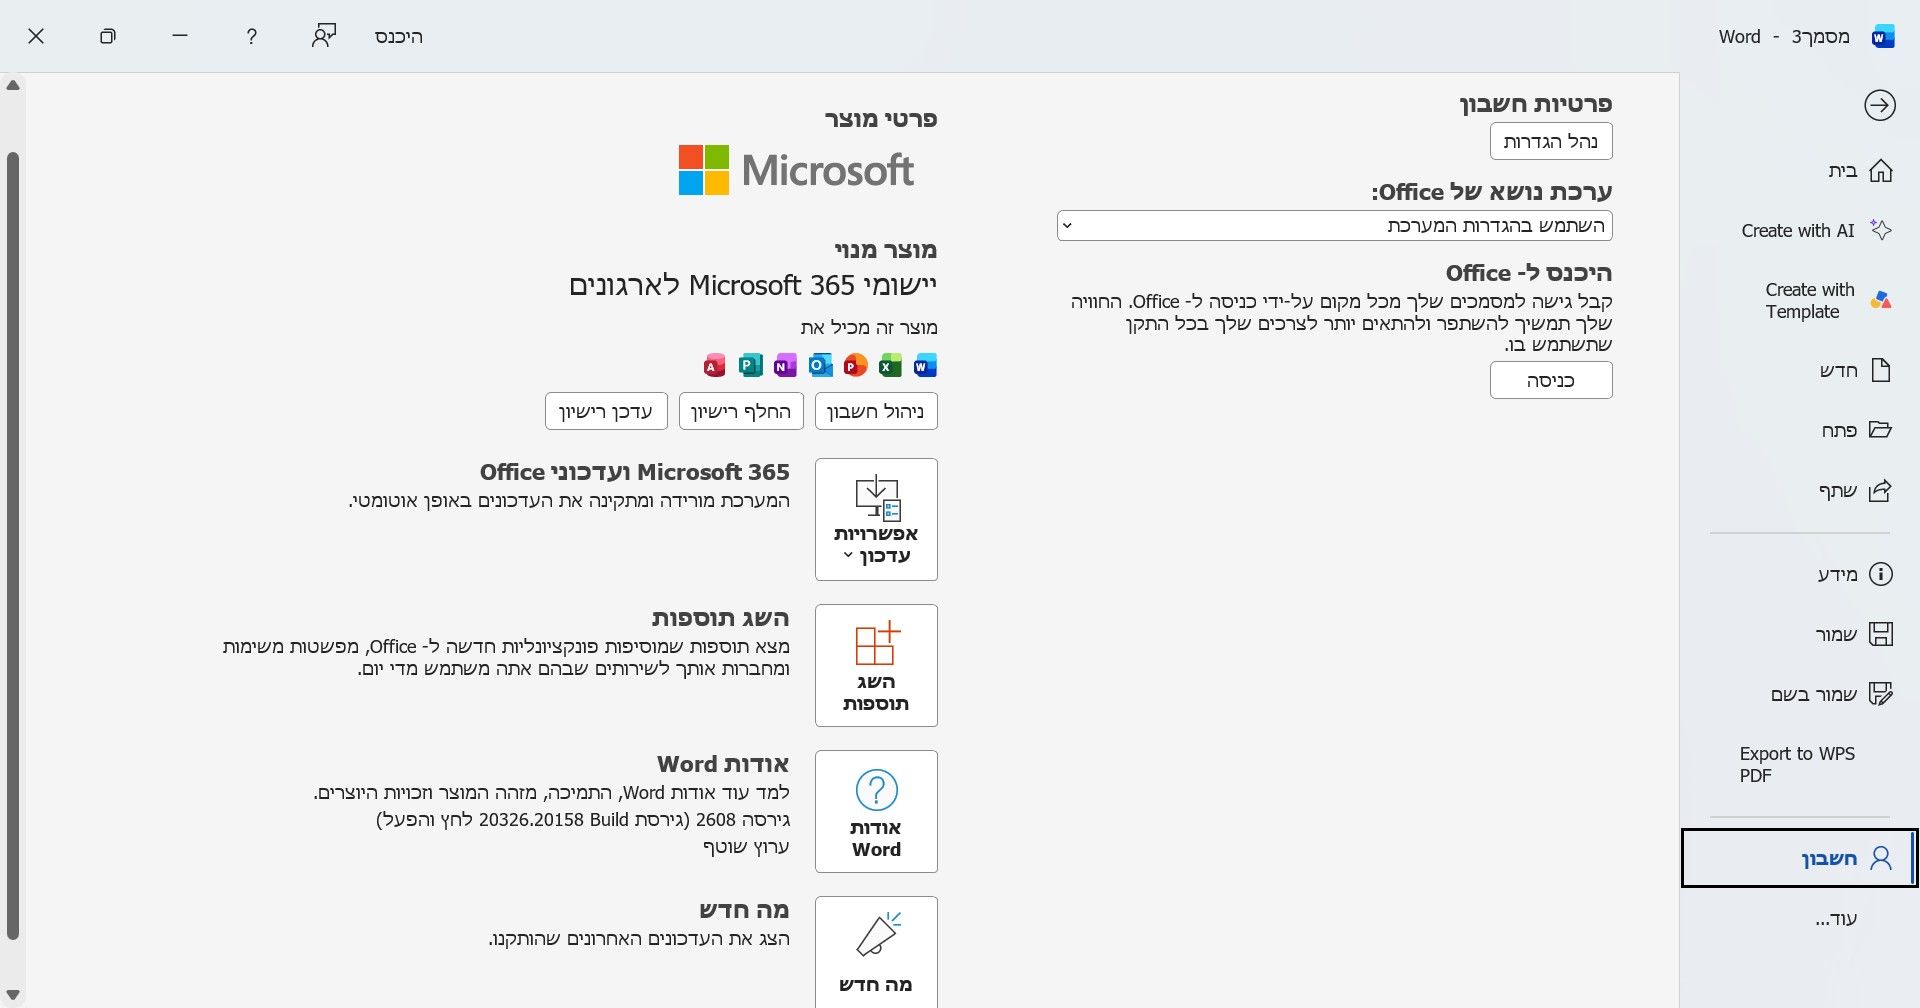
Task: Open the Office theme dropdown
Action: 1335,226
